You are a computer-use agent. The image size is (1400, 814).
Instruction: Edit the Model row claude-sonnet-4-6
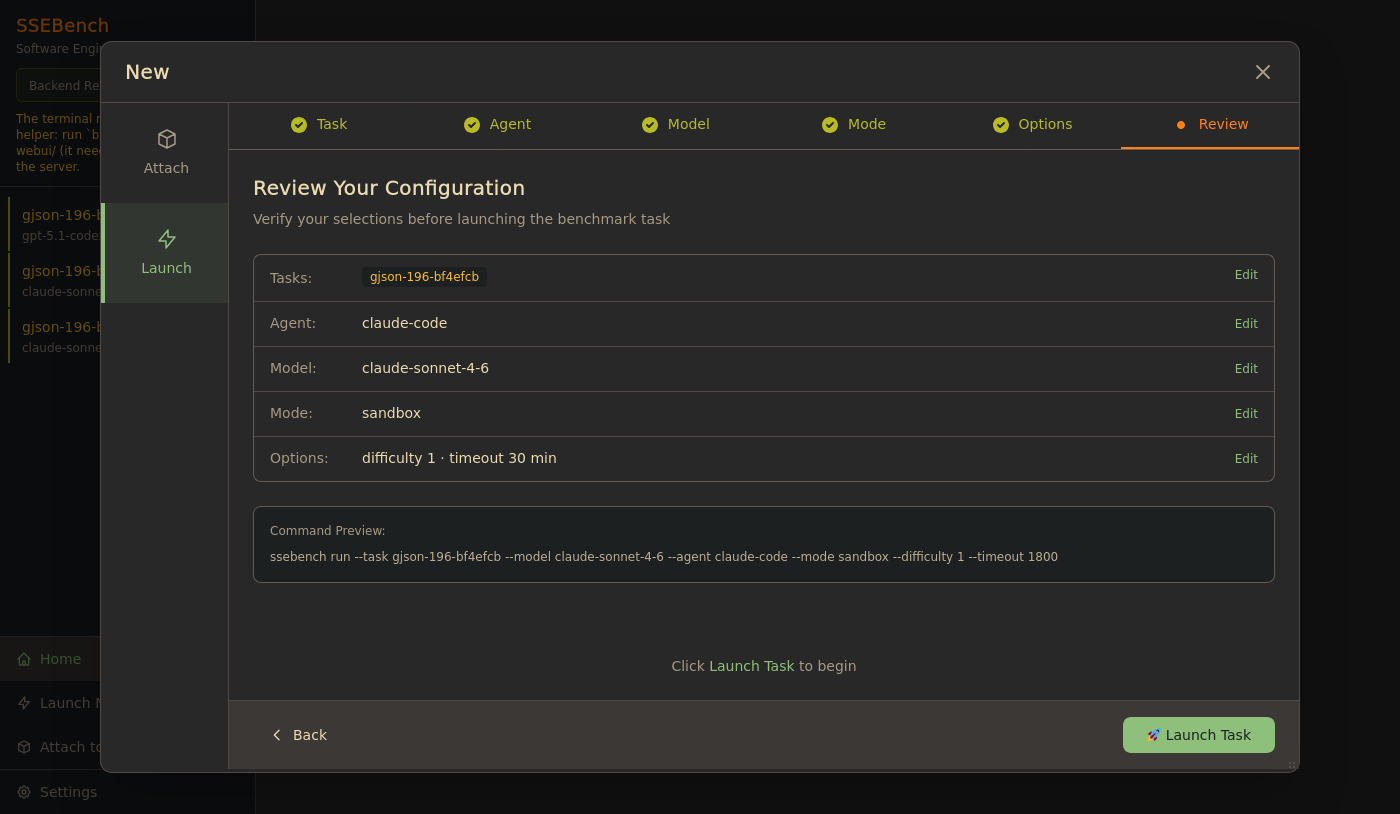(x=1246, y=369)
